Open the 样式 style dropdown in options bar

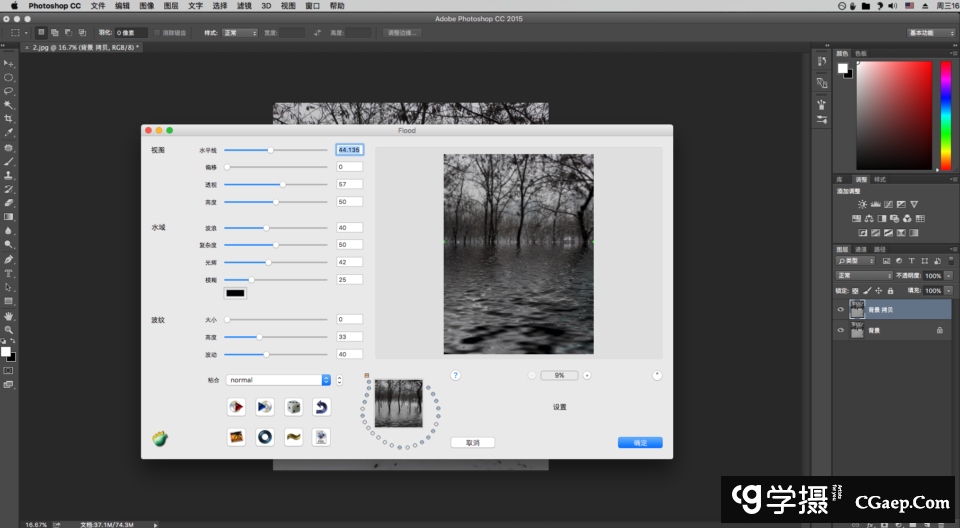pyautogui.click(x=240, y=33)
